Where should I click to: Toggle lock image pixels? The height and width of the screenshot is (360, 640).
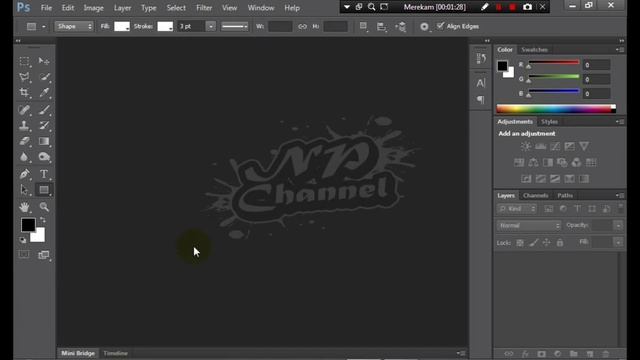click(x=533, y=243)
